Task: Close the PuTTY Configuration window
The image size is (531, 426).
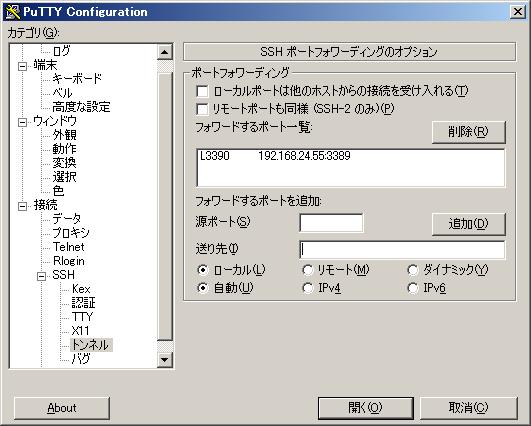Action: 518,12
